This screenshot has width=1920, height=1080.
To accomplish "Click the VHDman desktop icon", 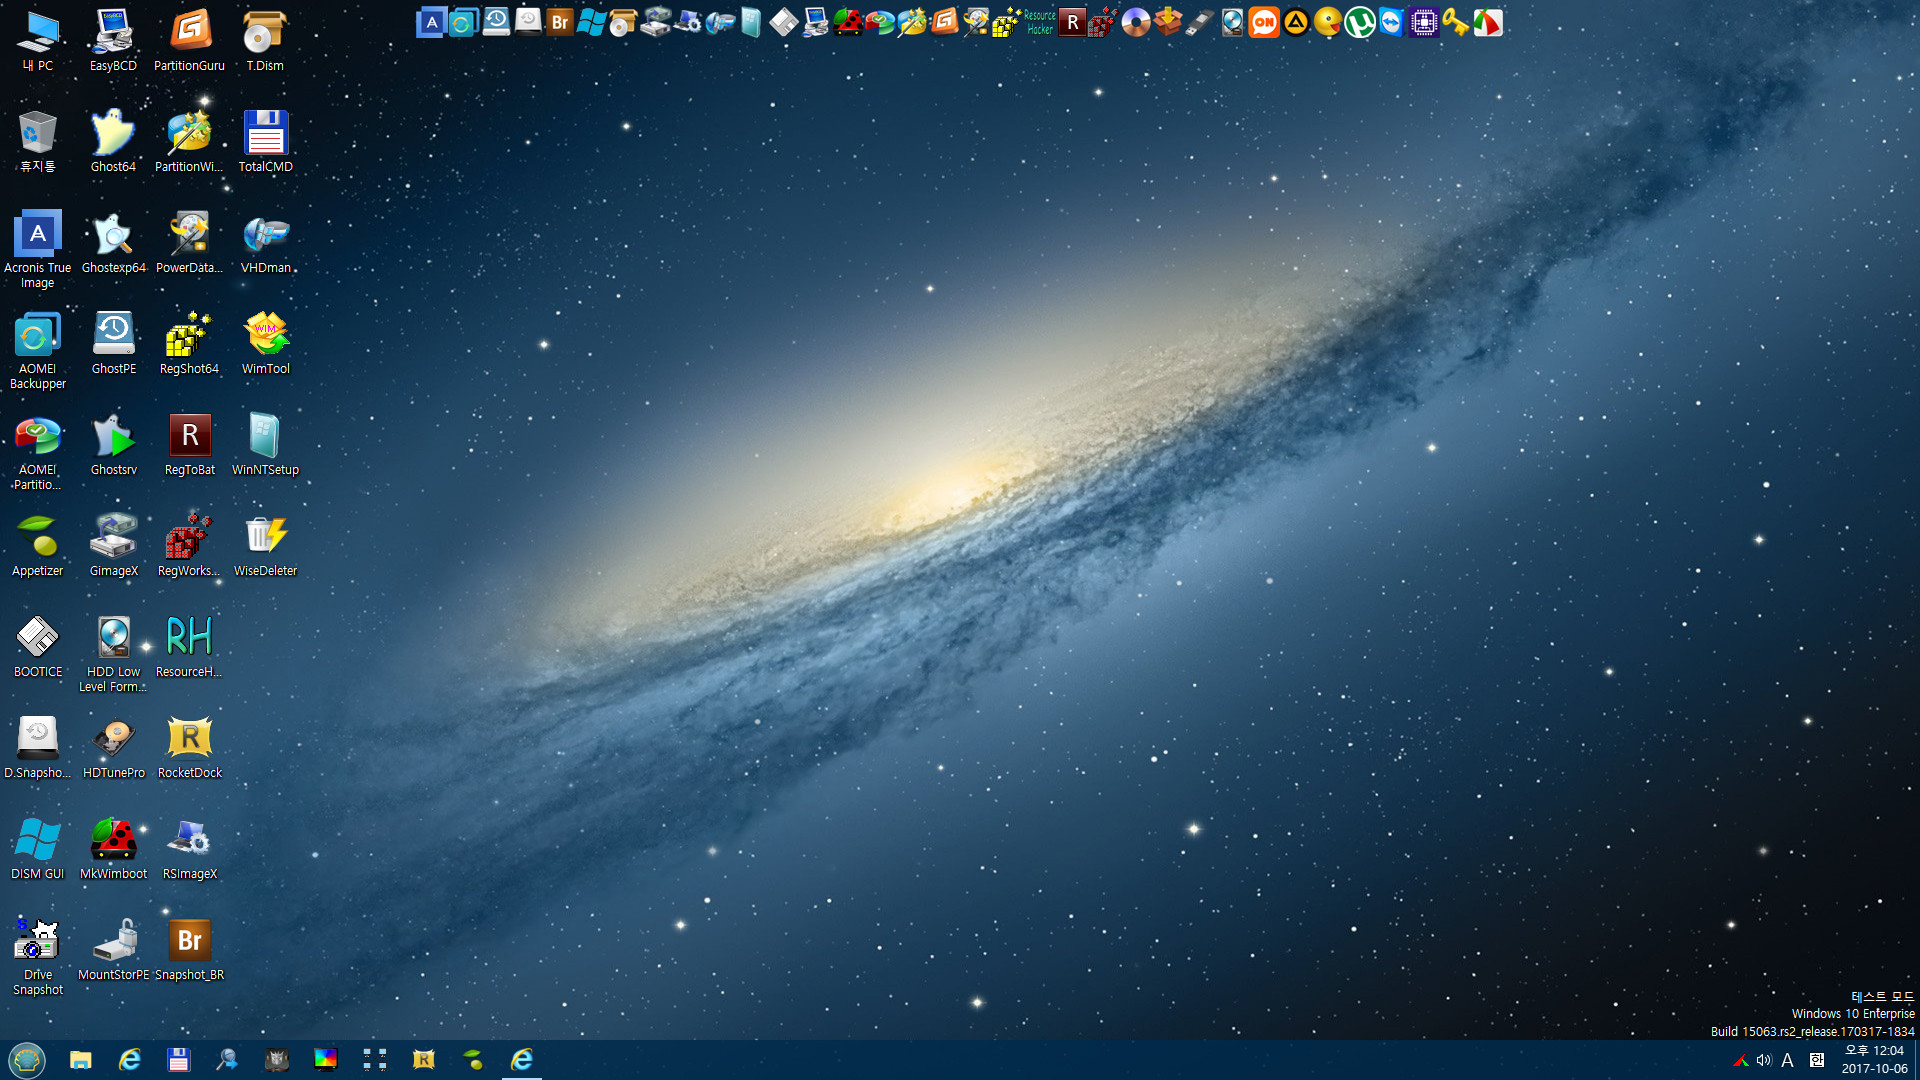I will [265, 243].
